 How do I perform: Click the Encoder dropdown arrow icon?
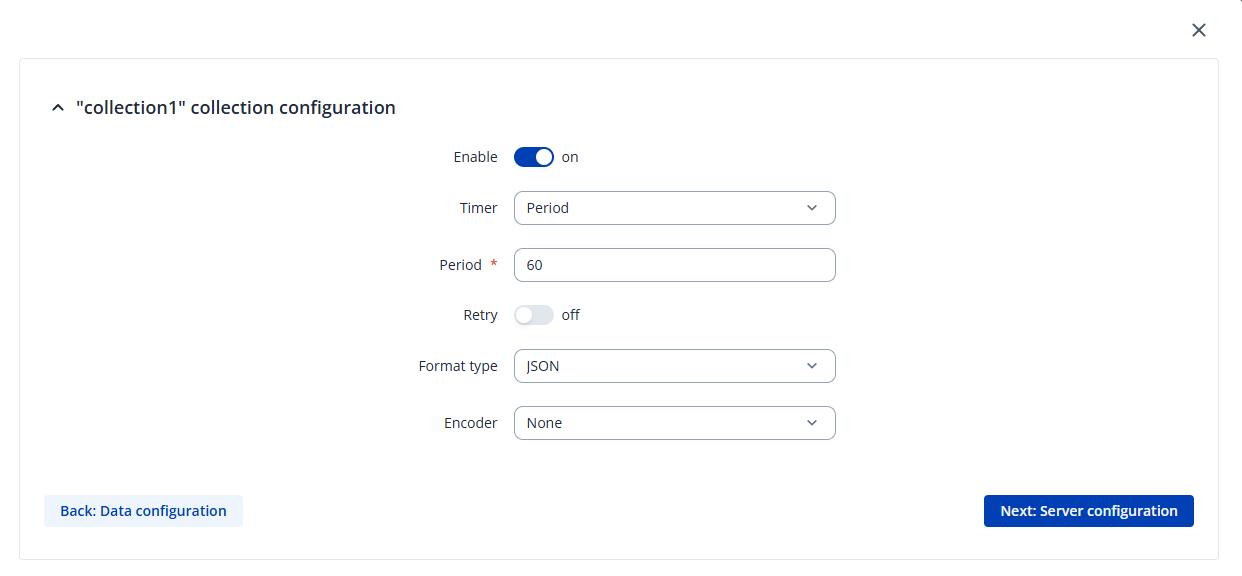click(x=811, y=423)
